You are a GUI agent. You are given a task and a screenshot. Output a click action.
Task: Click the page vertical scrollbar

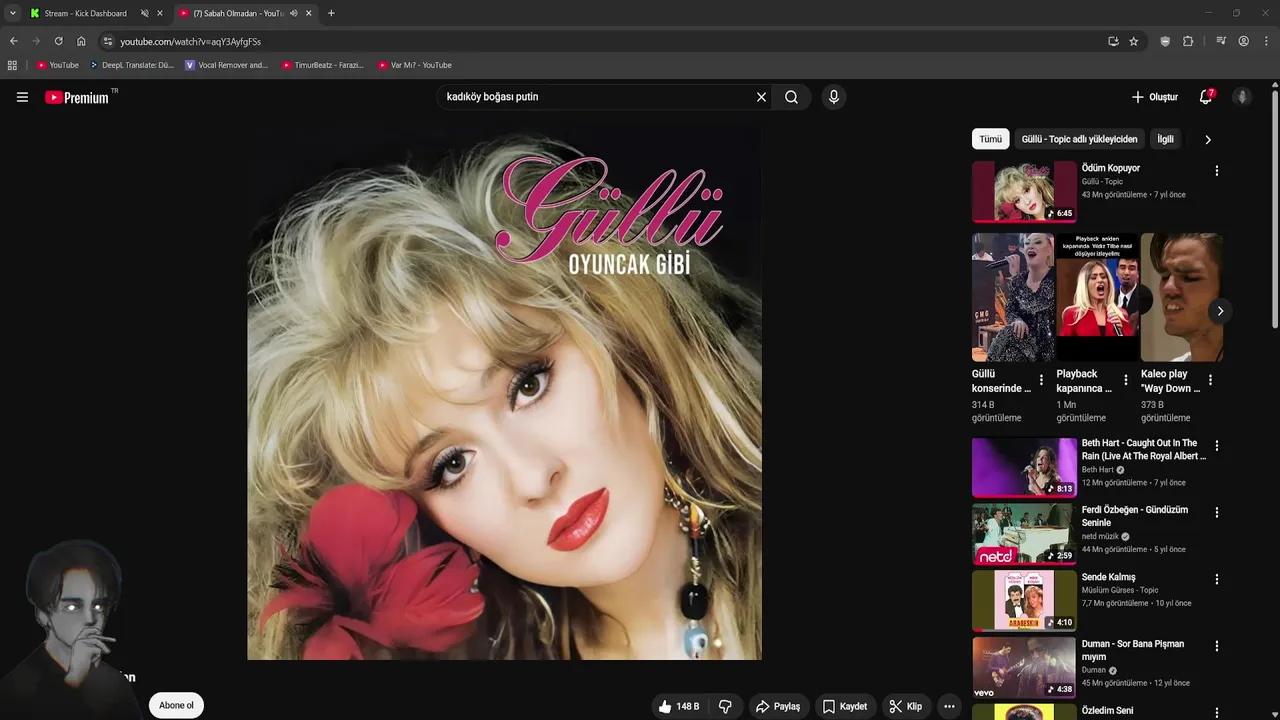click(x=1275, y=208)
